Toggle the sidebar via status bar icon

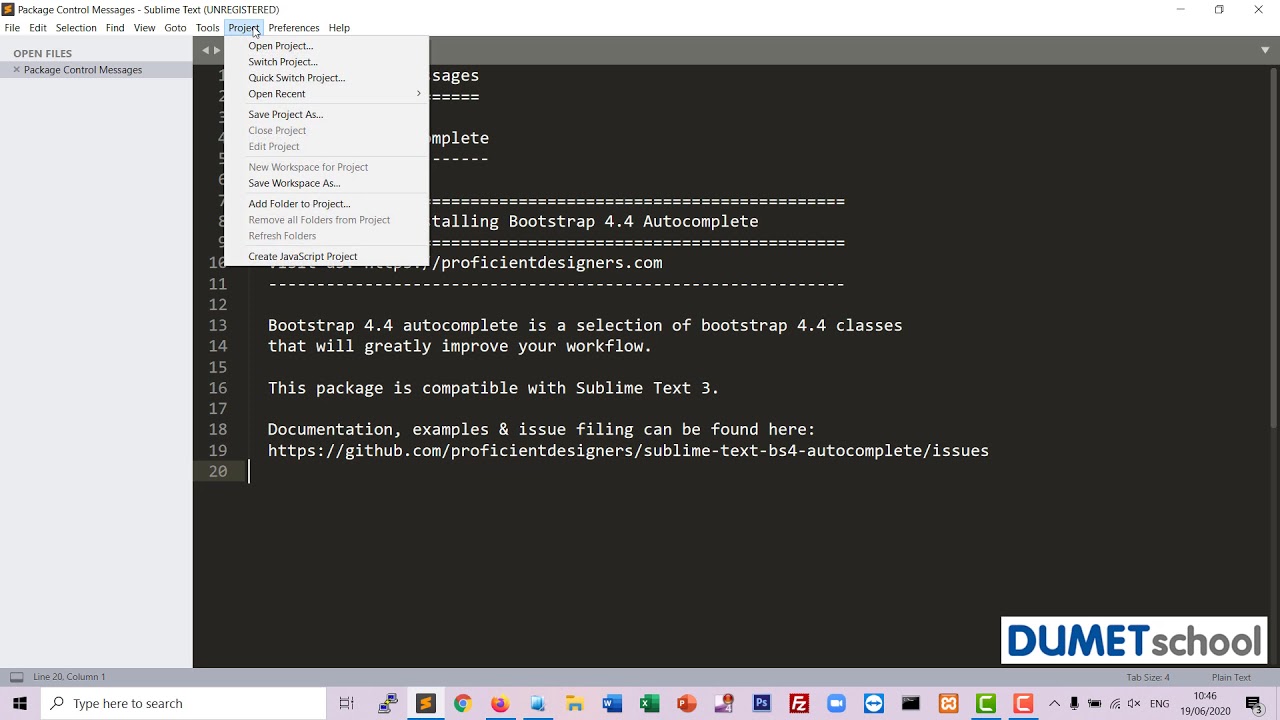16,677
